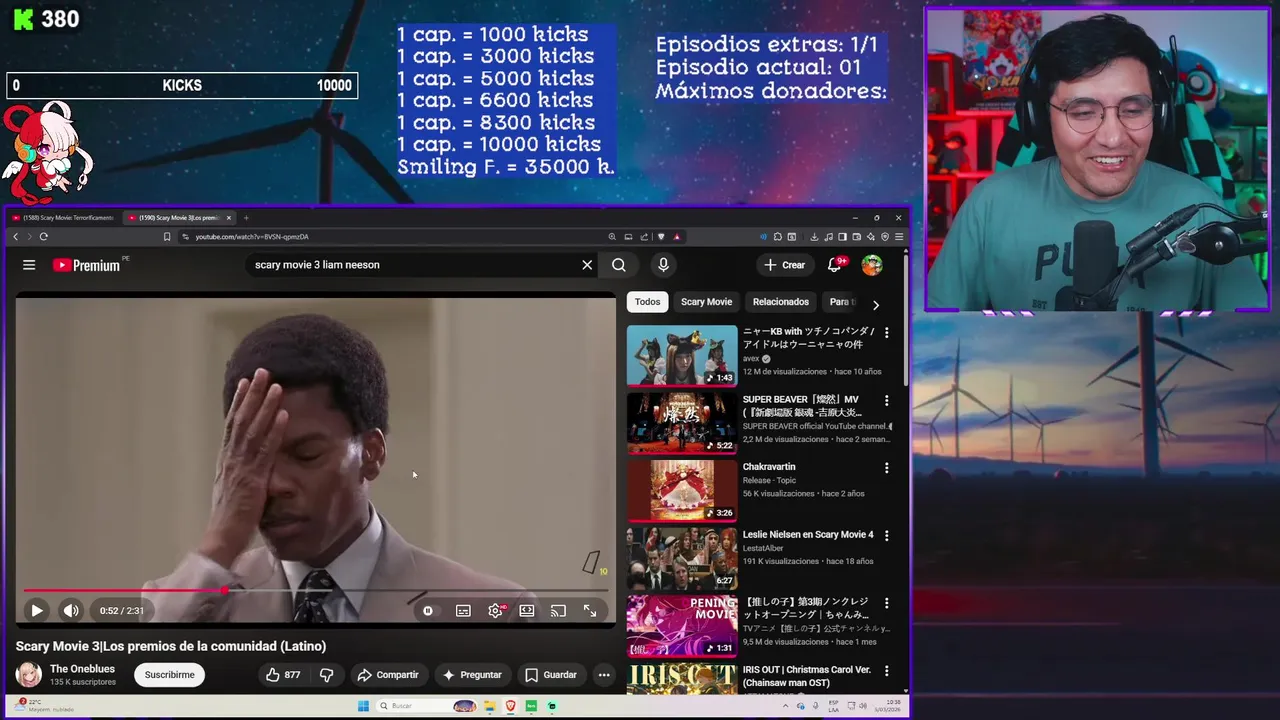Open Chakravartin video thumbnail
Screen dimensions: 1280x720
coord(682,490)
